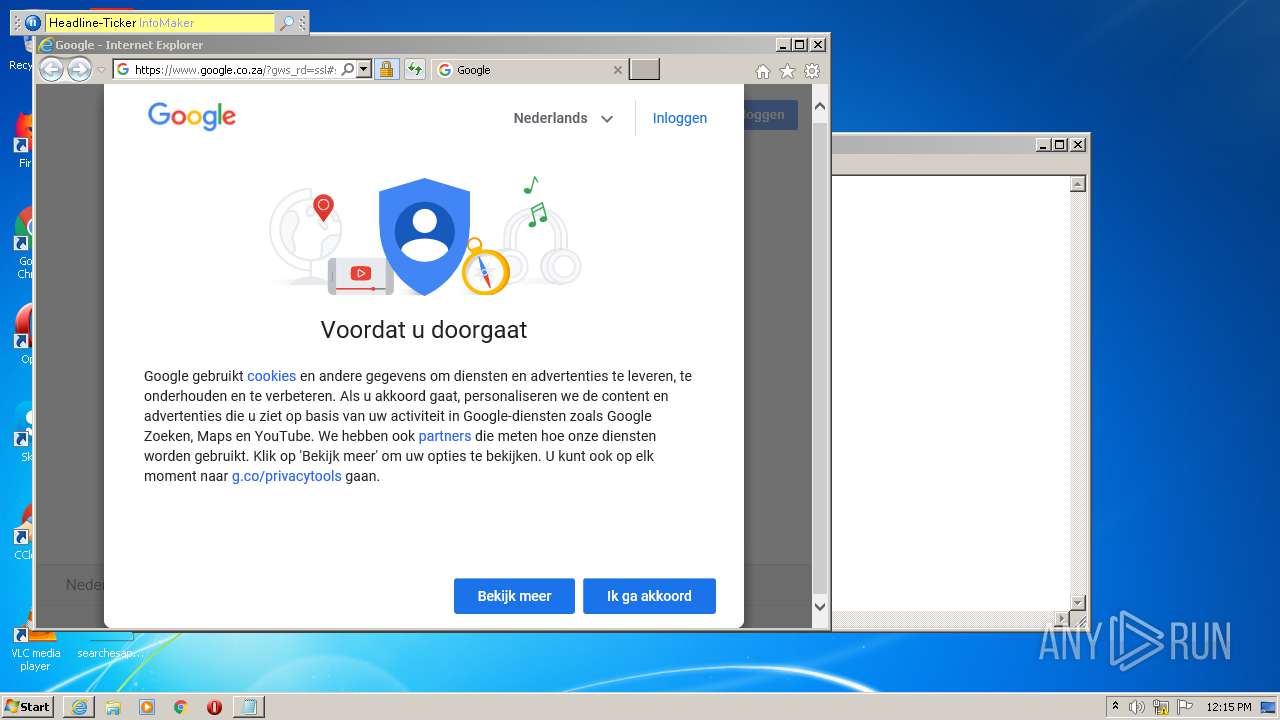This screenshot has width=1280, height=720.
Task: Maximize the background white window
Action: (x=1060, y=145)
